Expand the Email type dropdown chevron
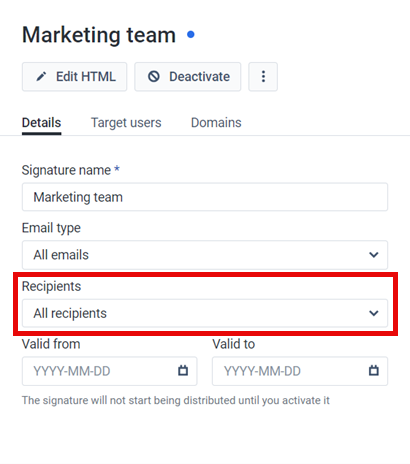 point(374,255)
